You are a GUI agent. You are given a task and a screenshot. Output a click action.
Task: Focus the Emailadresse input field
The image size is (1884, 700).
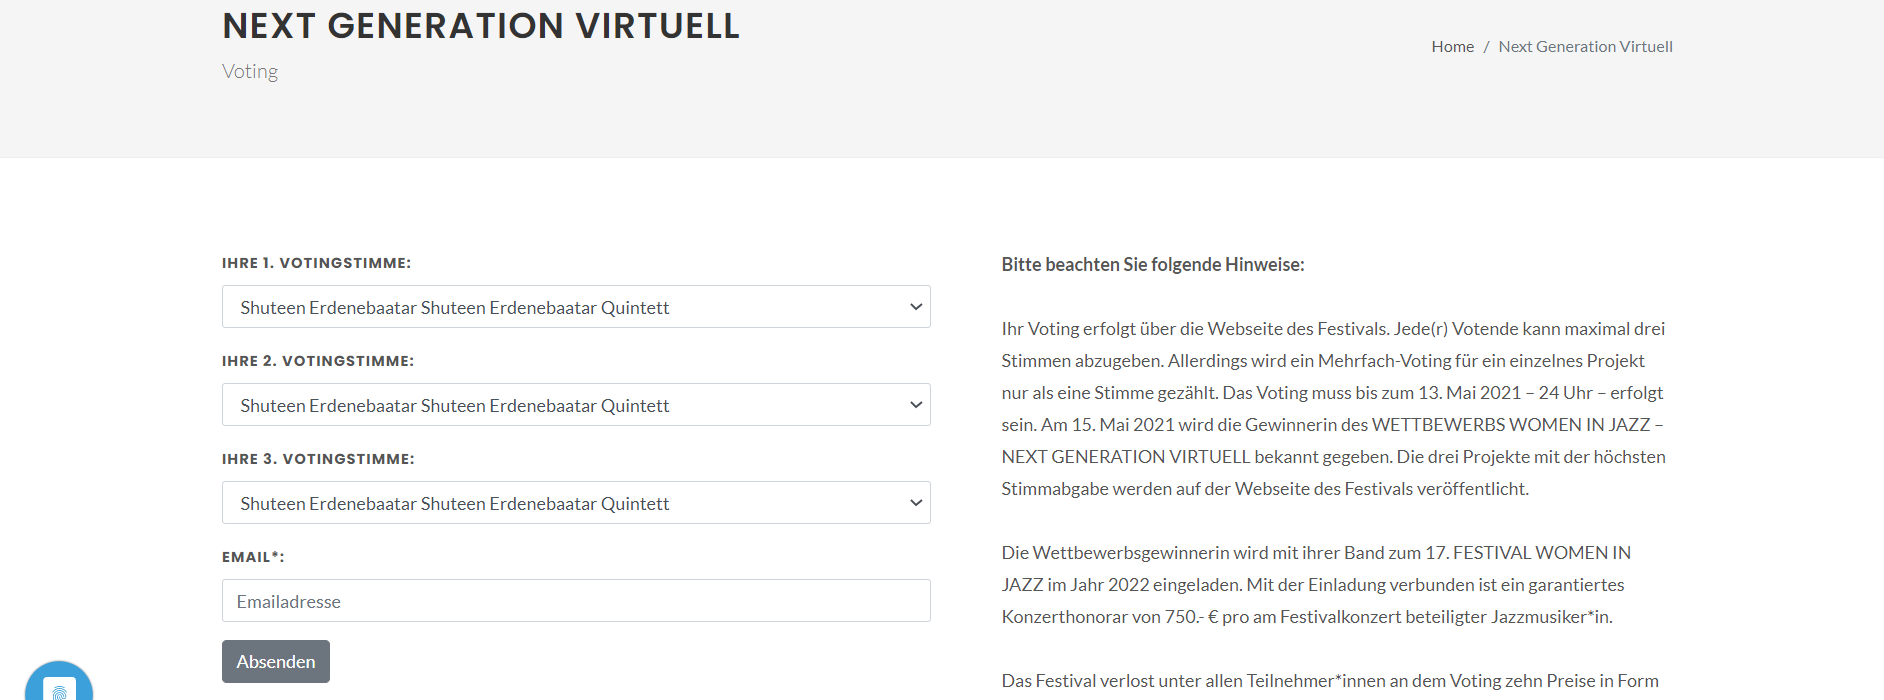click(x=576, y=601)
